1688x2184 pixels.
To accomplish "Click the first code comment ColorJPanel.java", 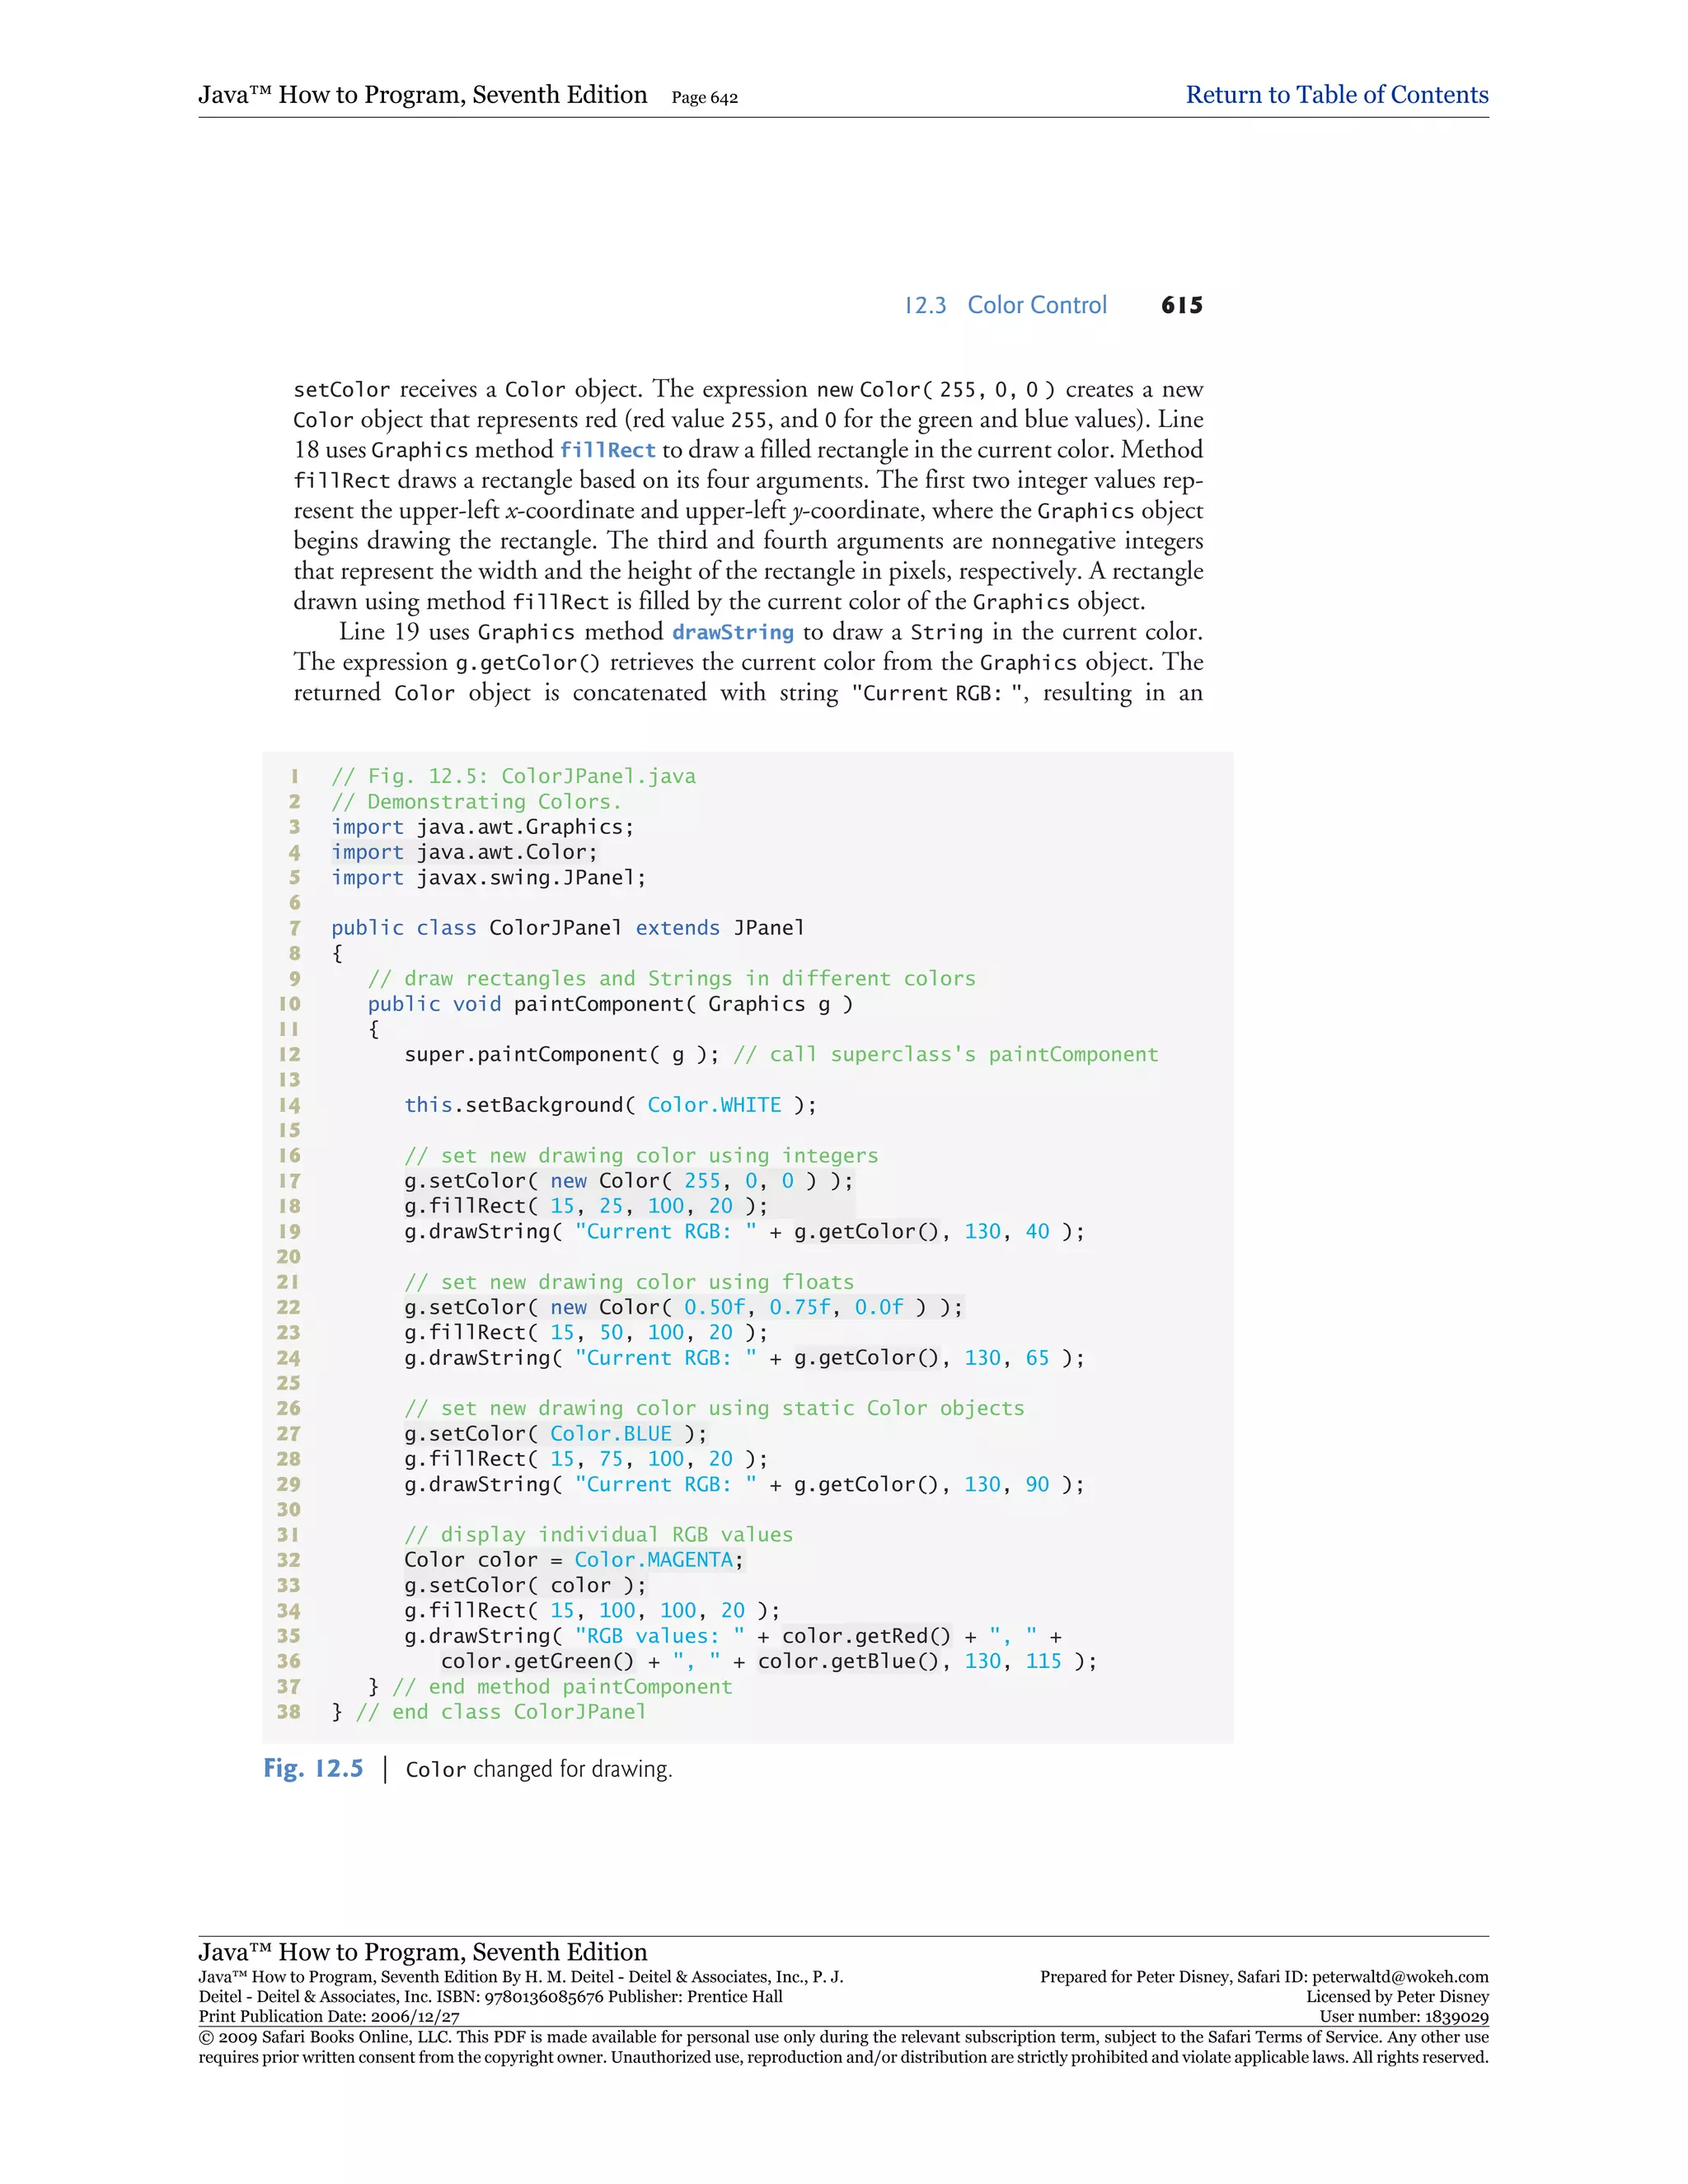I will (513, 776).
